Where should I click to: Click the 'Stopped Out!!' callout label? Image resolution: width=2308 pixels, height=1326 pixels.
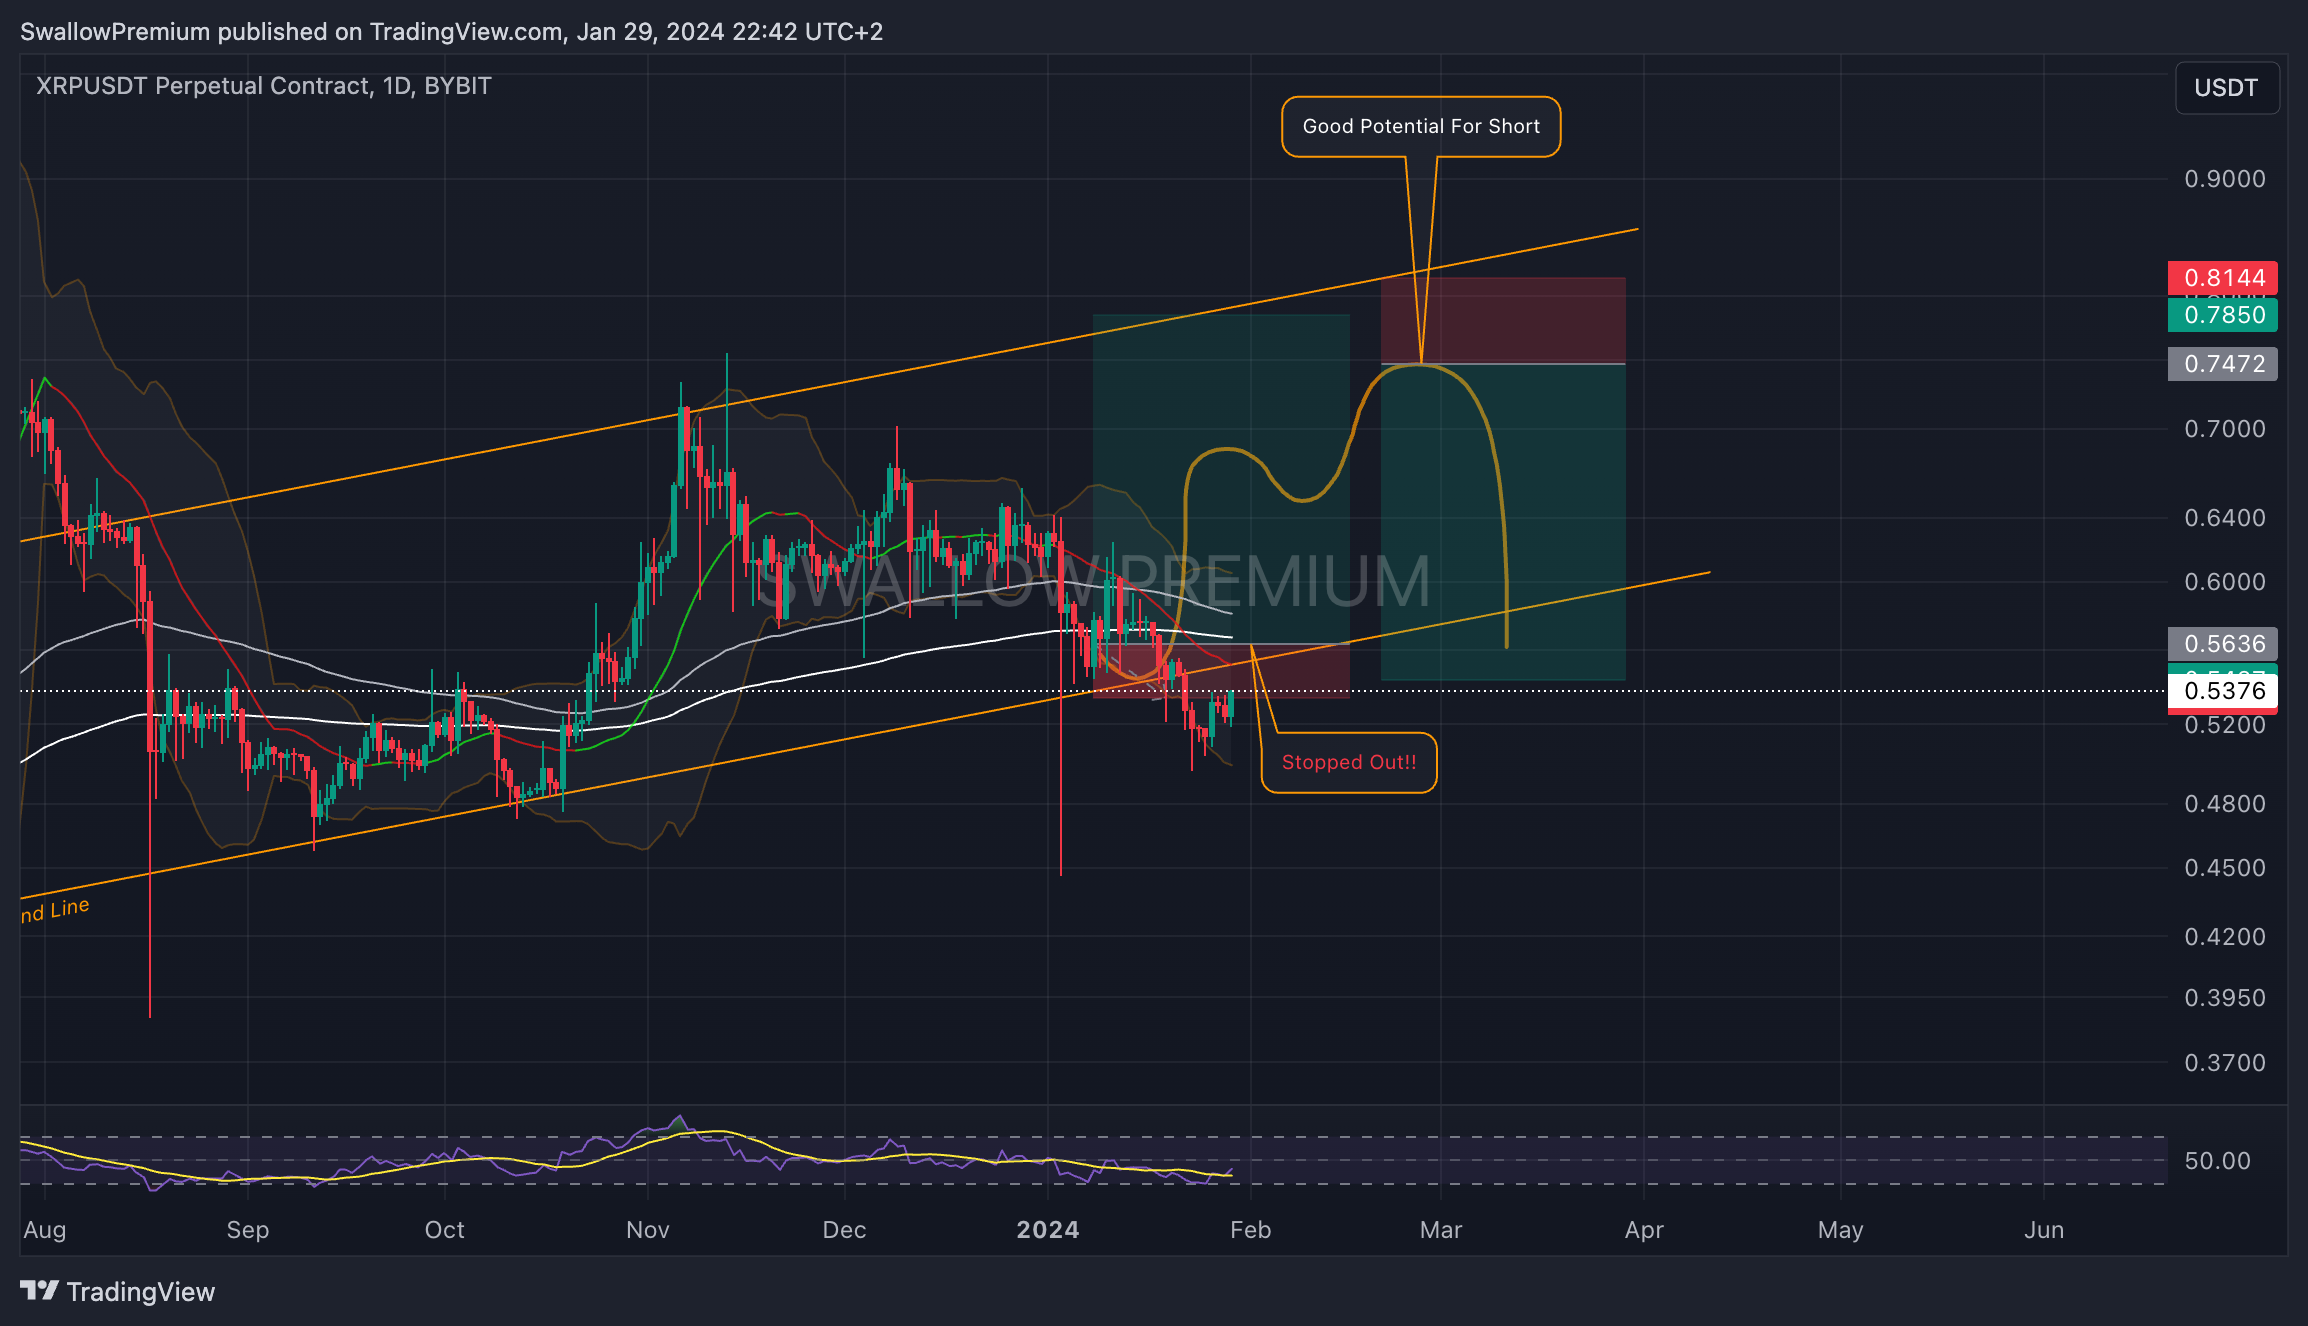pyautogui.click(x=1349, y=763)
